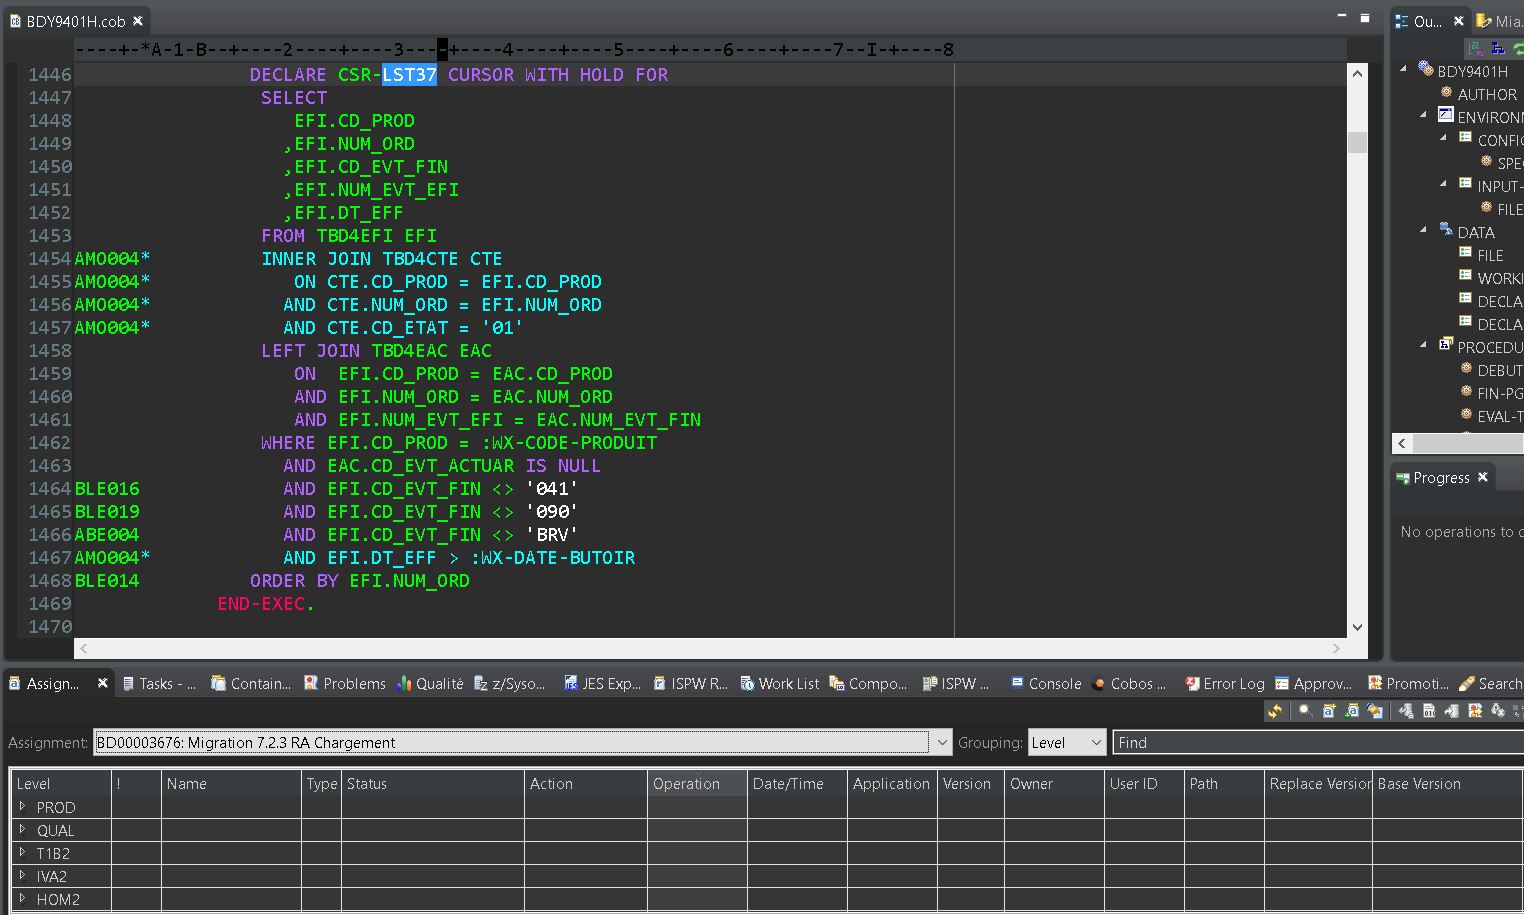Click the checkout lock icon in assignment toolbar
The image size is (1524, 915).
1406,711
